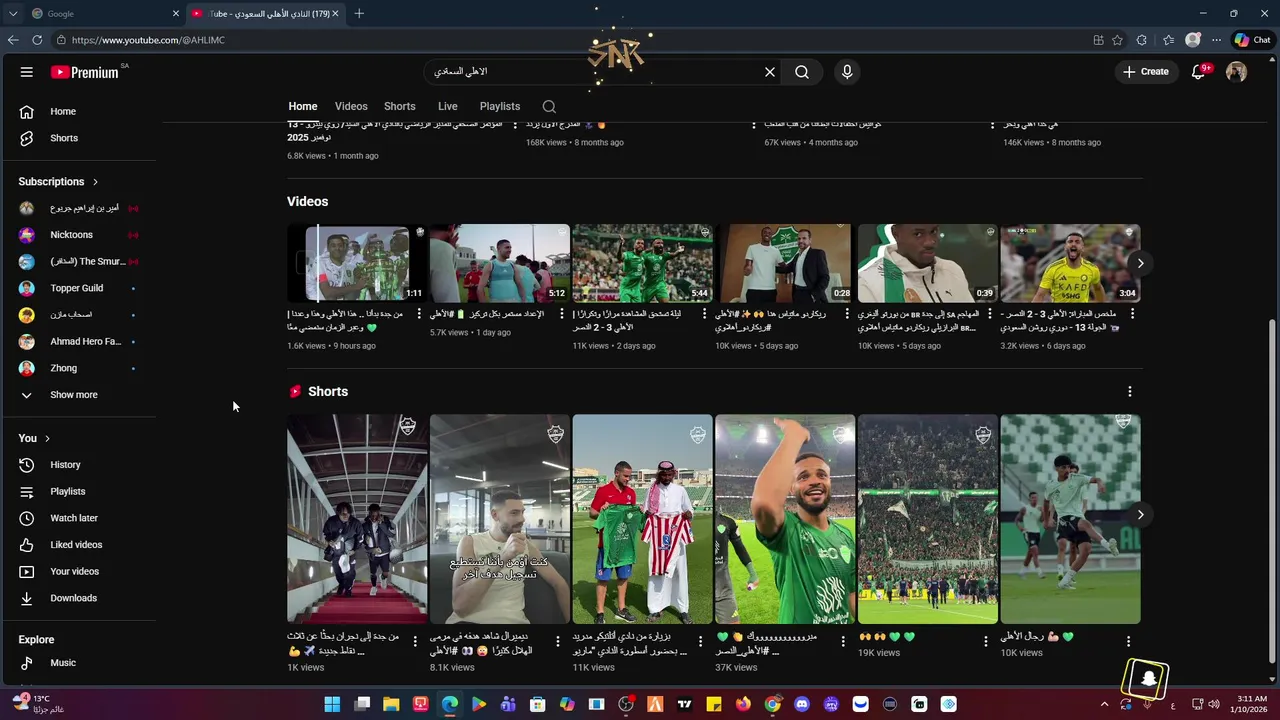Click the browser address bar URL

148,40
